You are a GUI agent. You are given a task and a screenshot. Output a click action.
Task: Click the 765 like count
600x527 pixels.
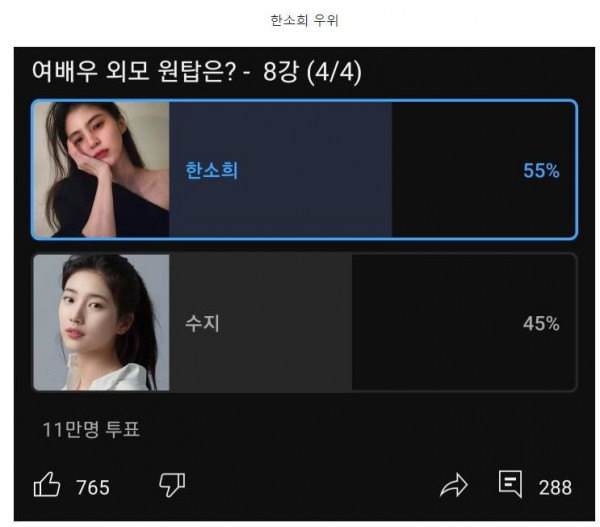[93, 488]
